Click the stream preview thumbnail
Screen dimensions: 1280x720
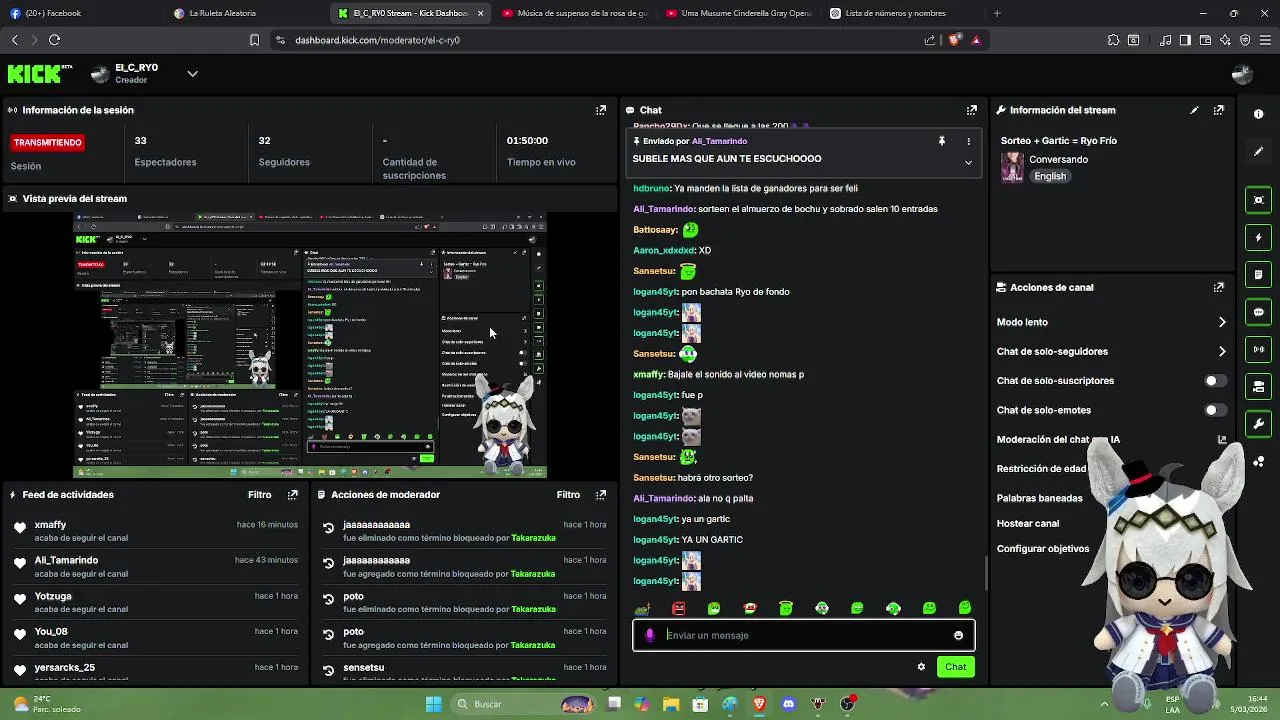coord(310,345)
